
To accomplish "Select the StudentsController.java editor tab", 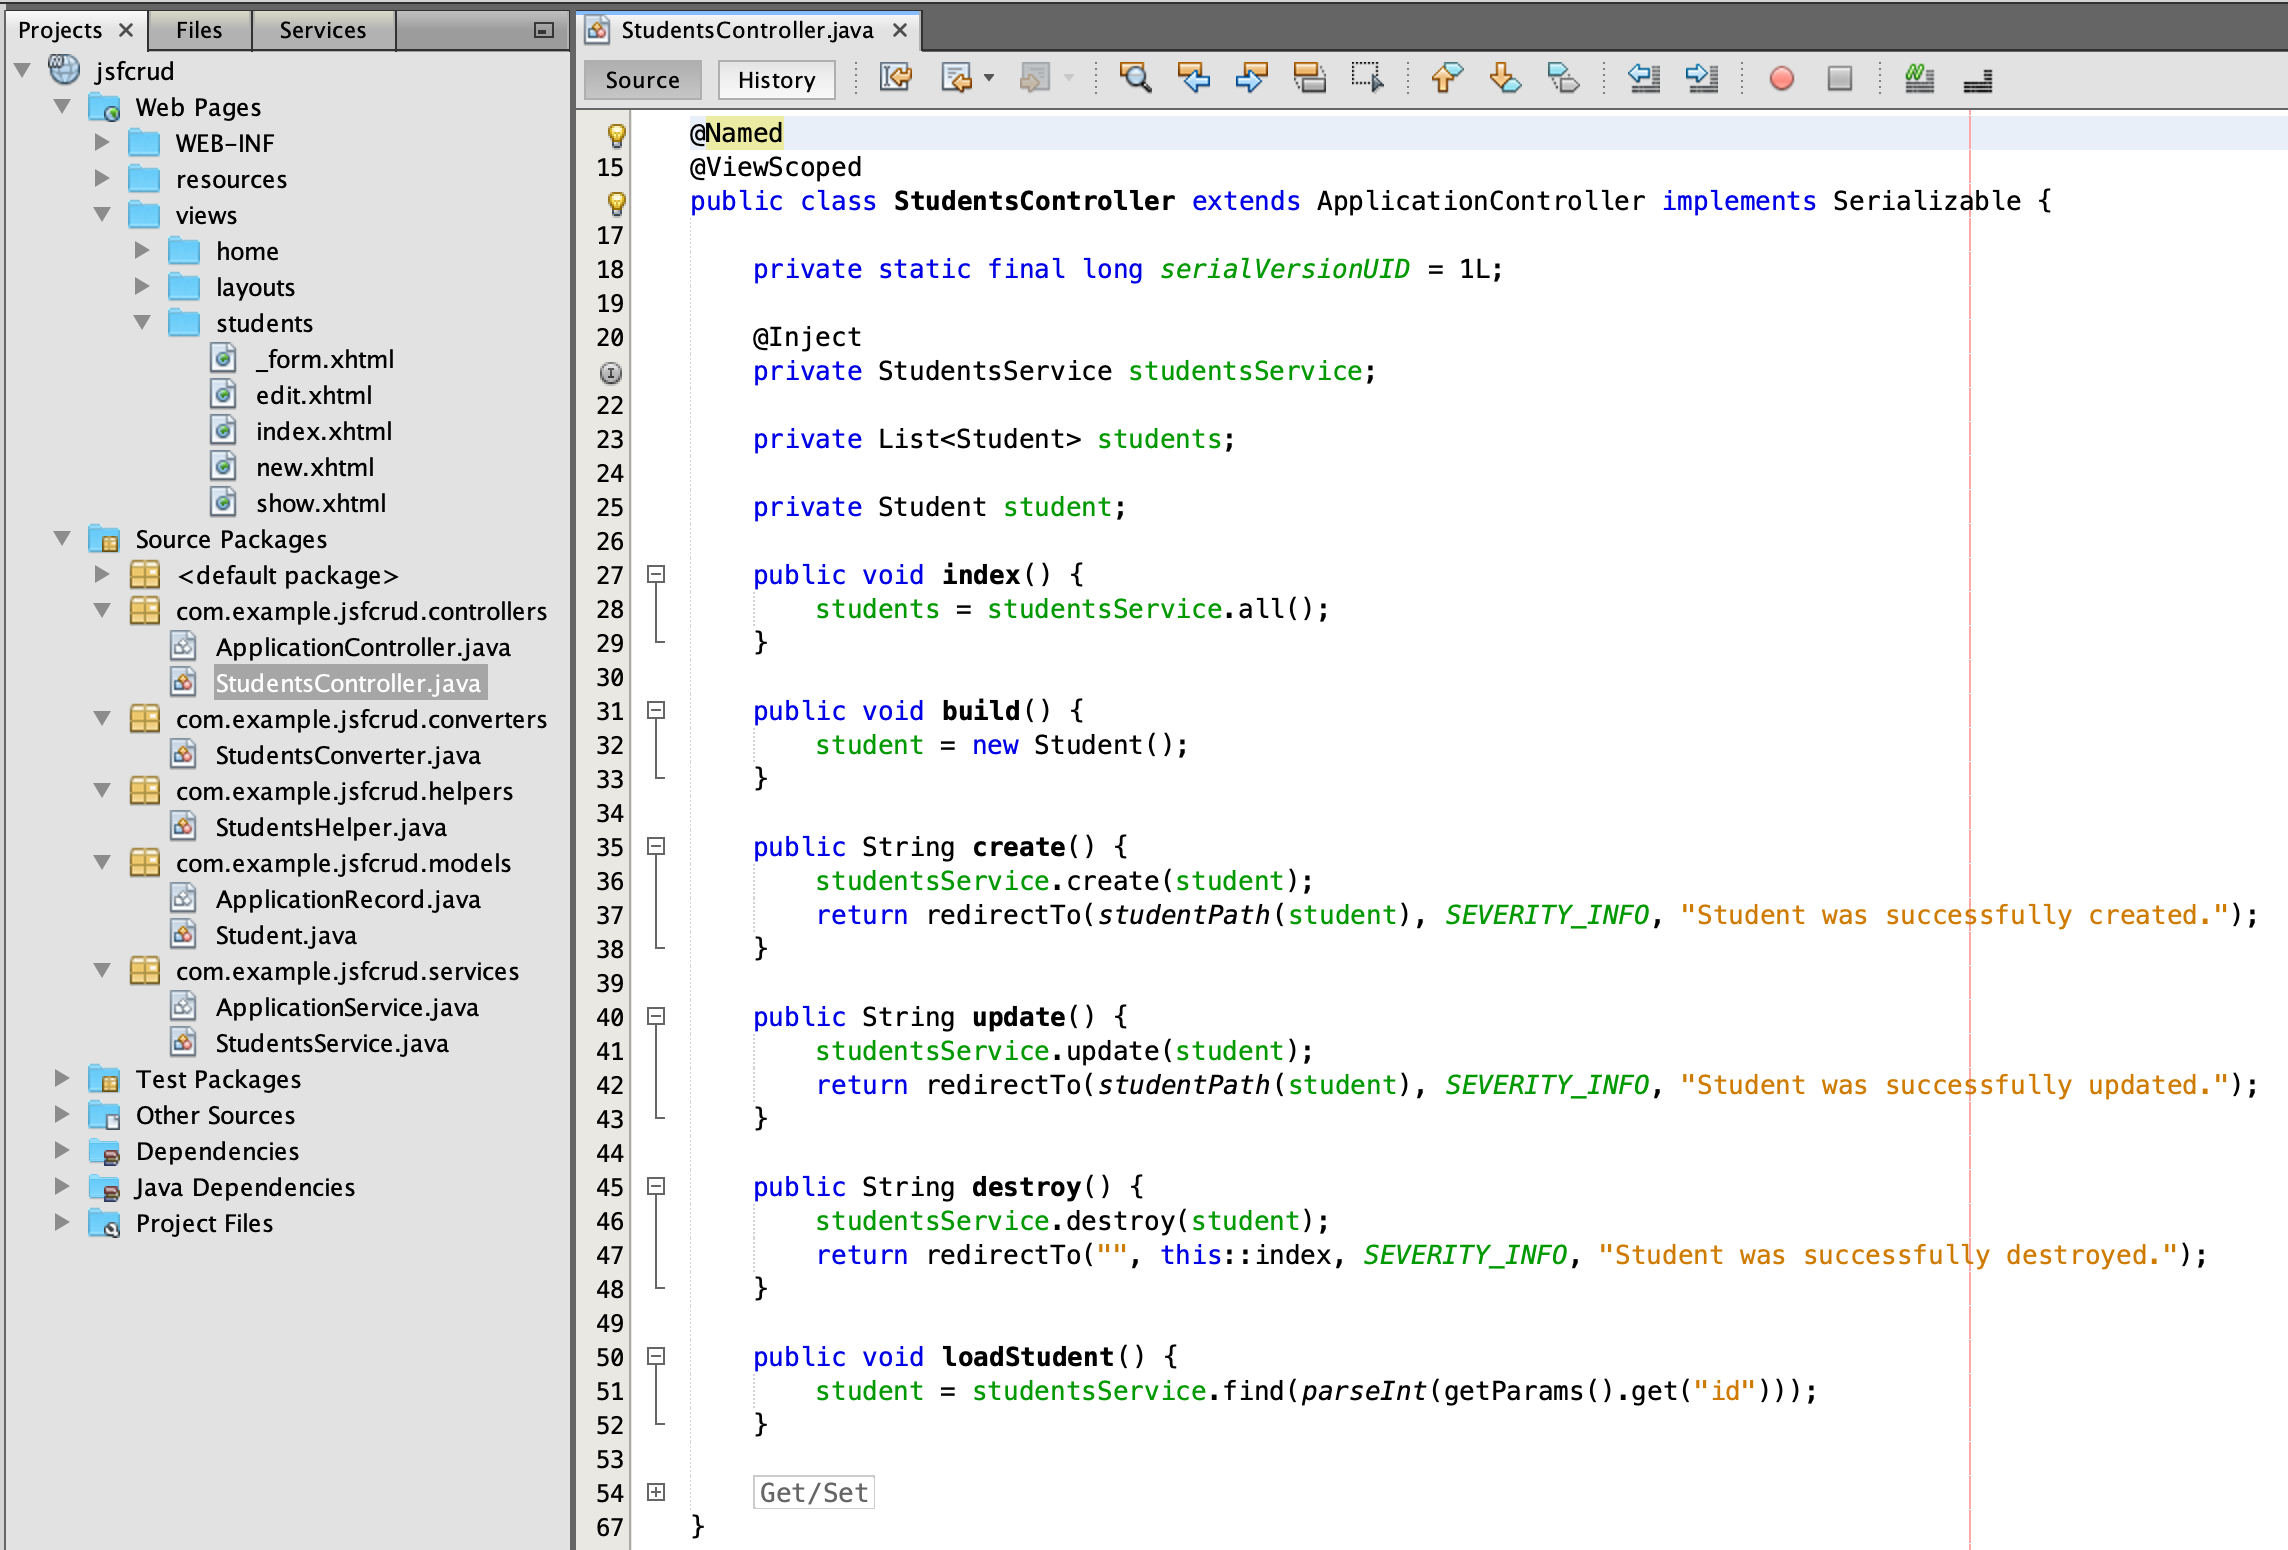I will pos(747,30).
